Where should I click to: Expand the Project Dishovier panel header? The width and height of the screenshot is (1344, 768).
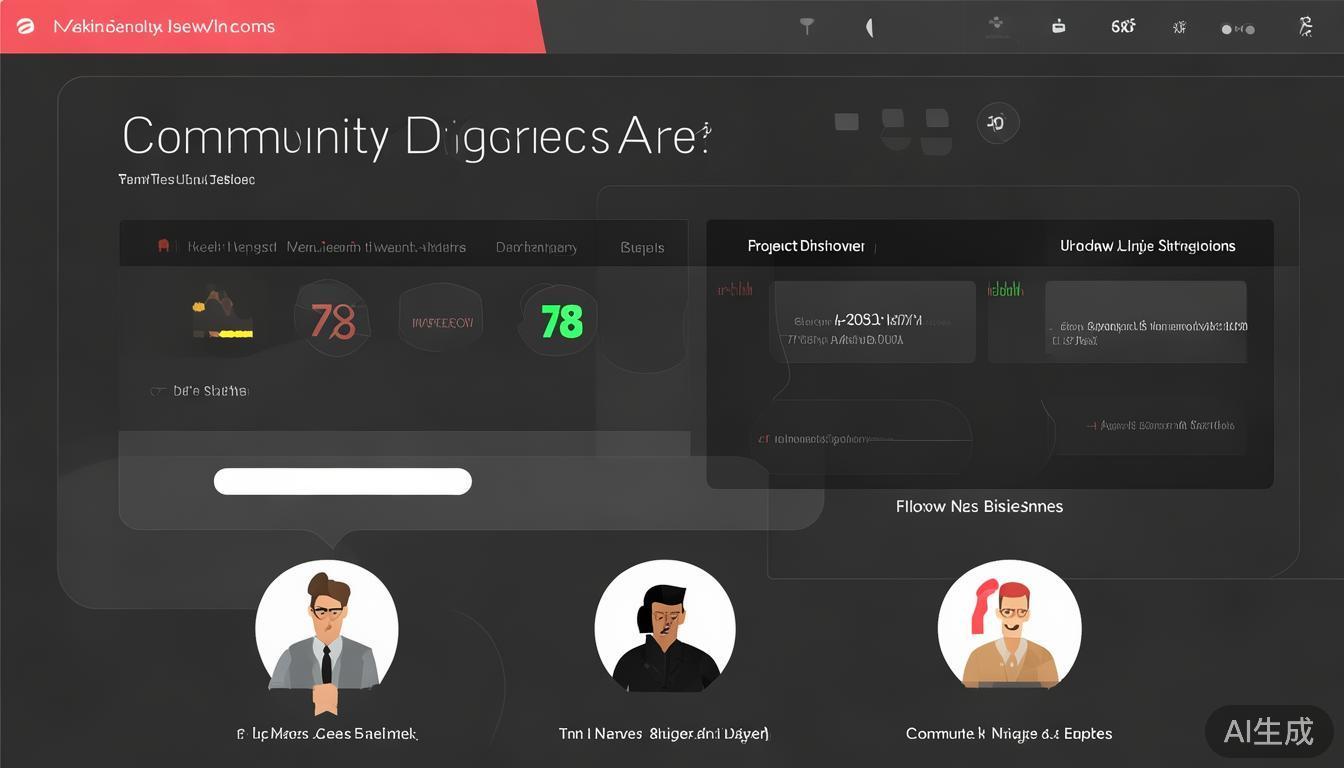coord(806,246)
